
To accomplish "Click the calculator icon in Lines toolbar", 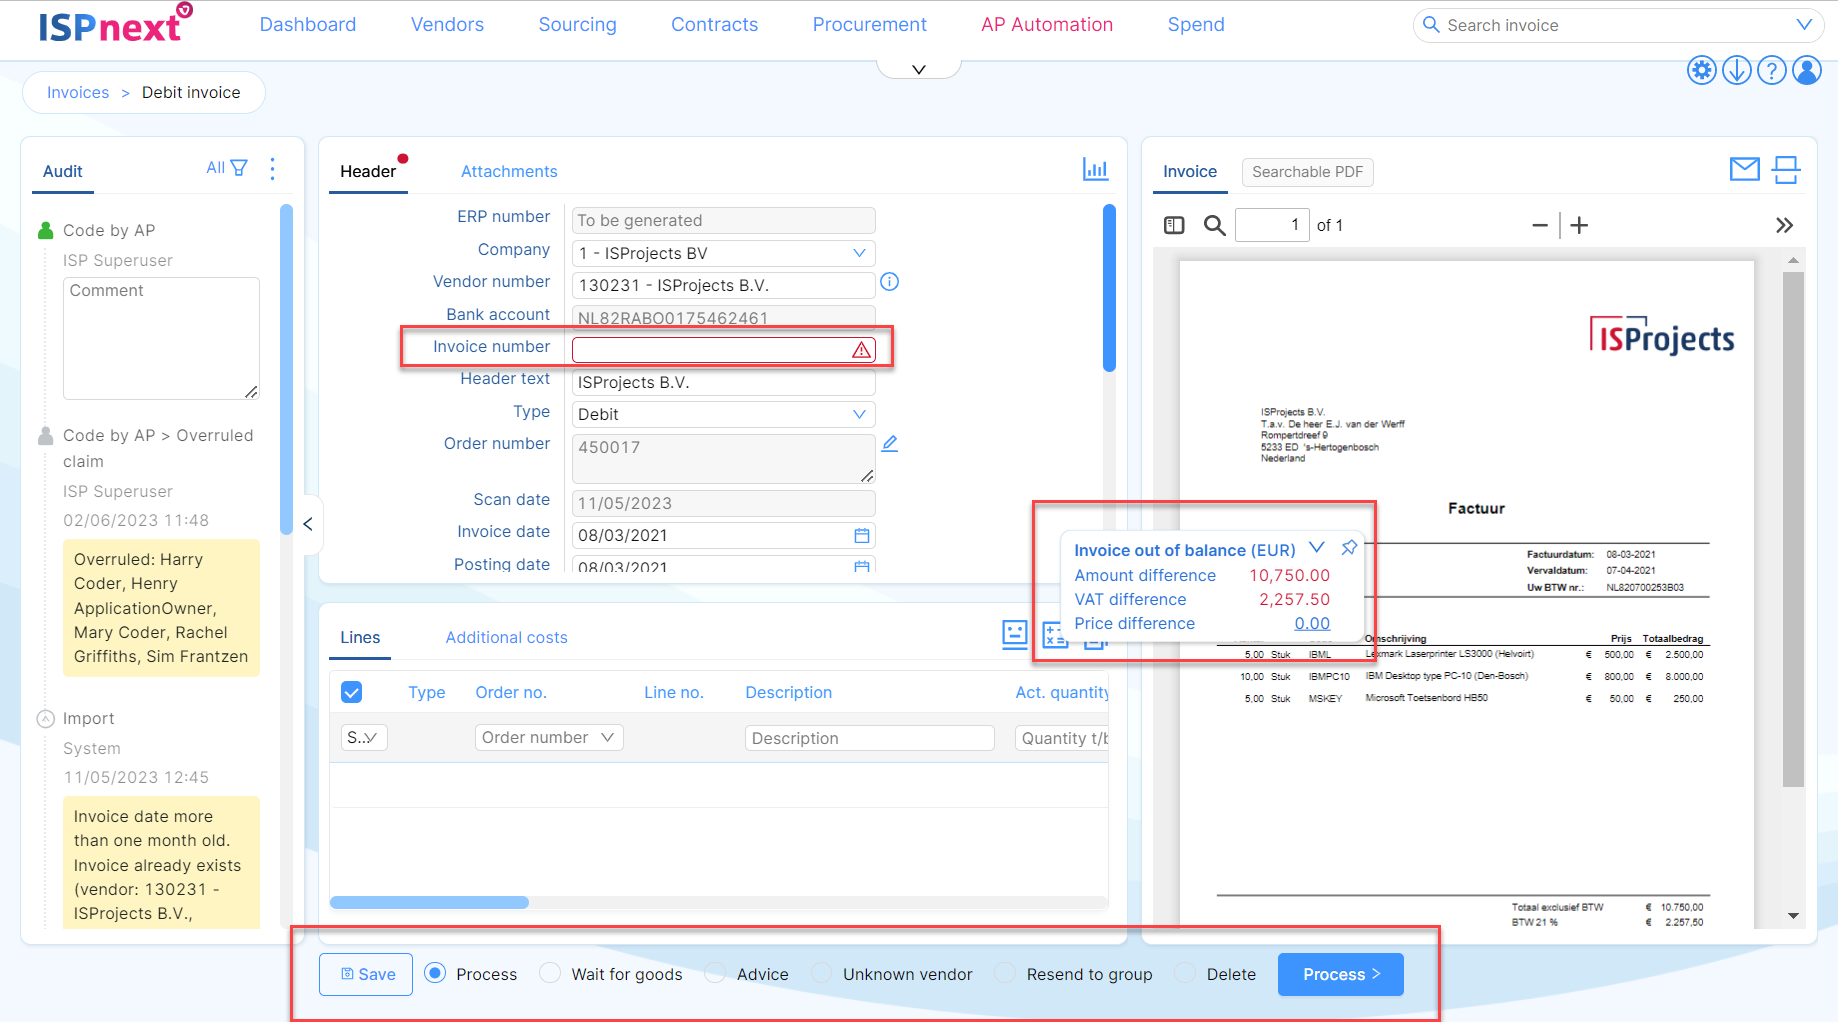I will click(1055, 634).
